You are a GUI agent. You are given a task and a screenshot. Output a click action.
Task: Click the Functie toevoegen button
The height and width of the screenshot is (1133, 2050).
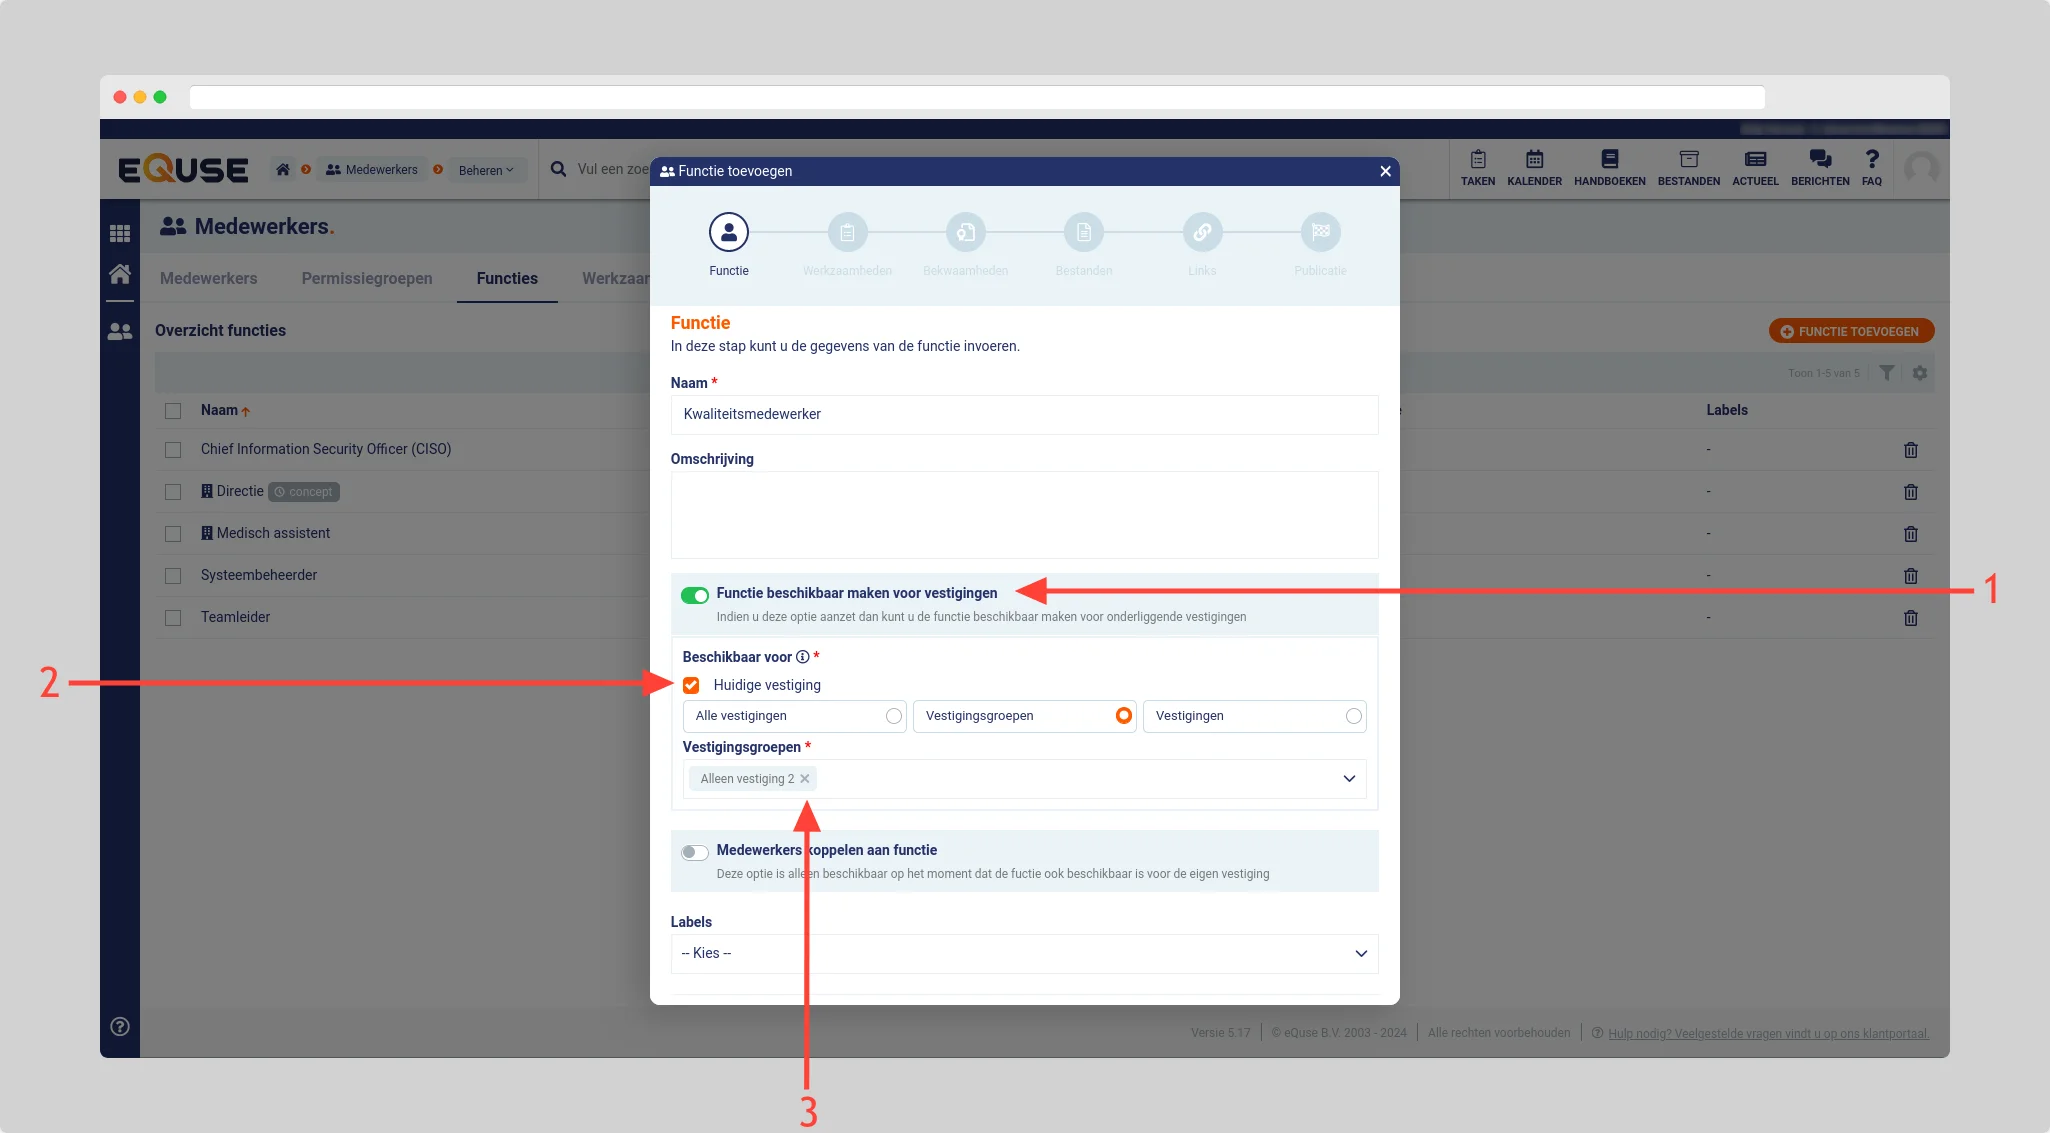pos(1851,332)
